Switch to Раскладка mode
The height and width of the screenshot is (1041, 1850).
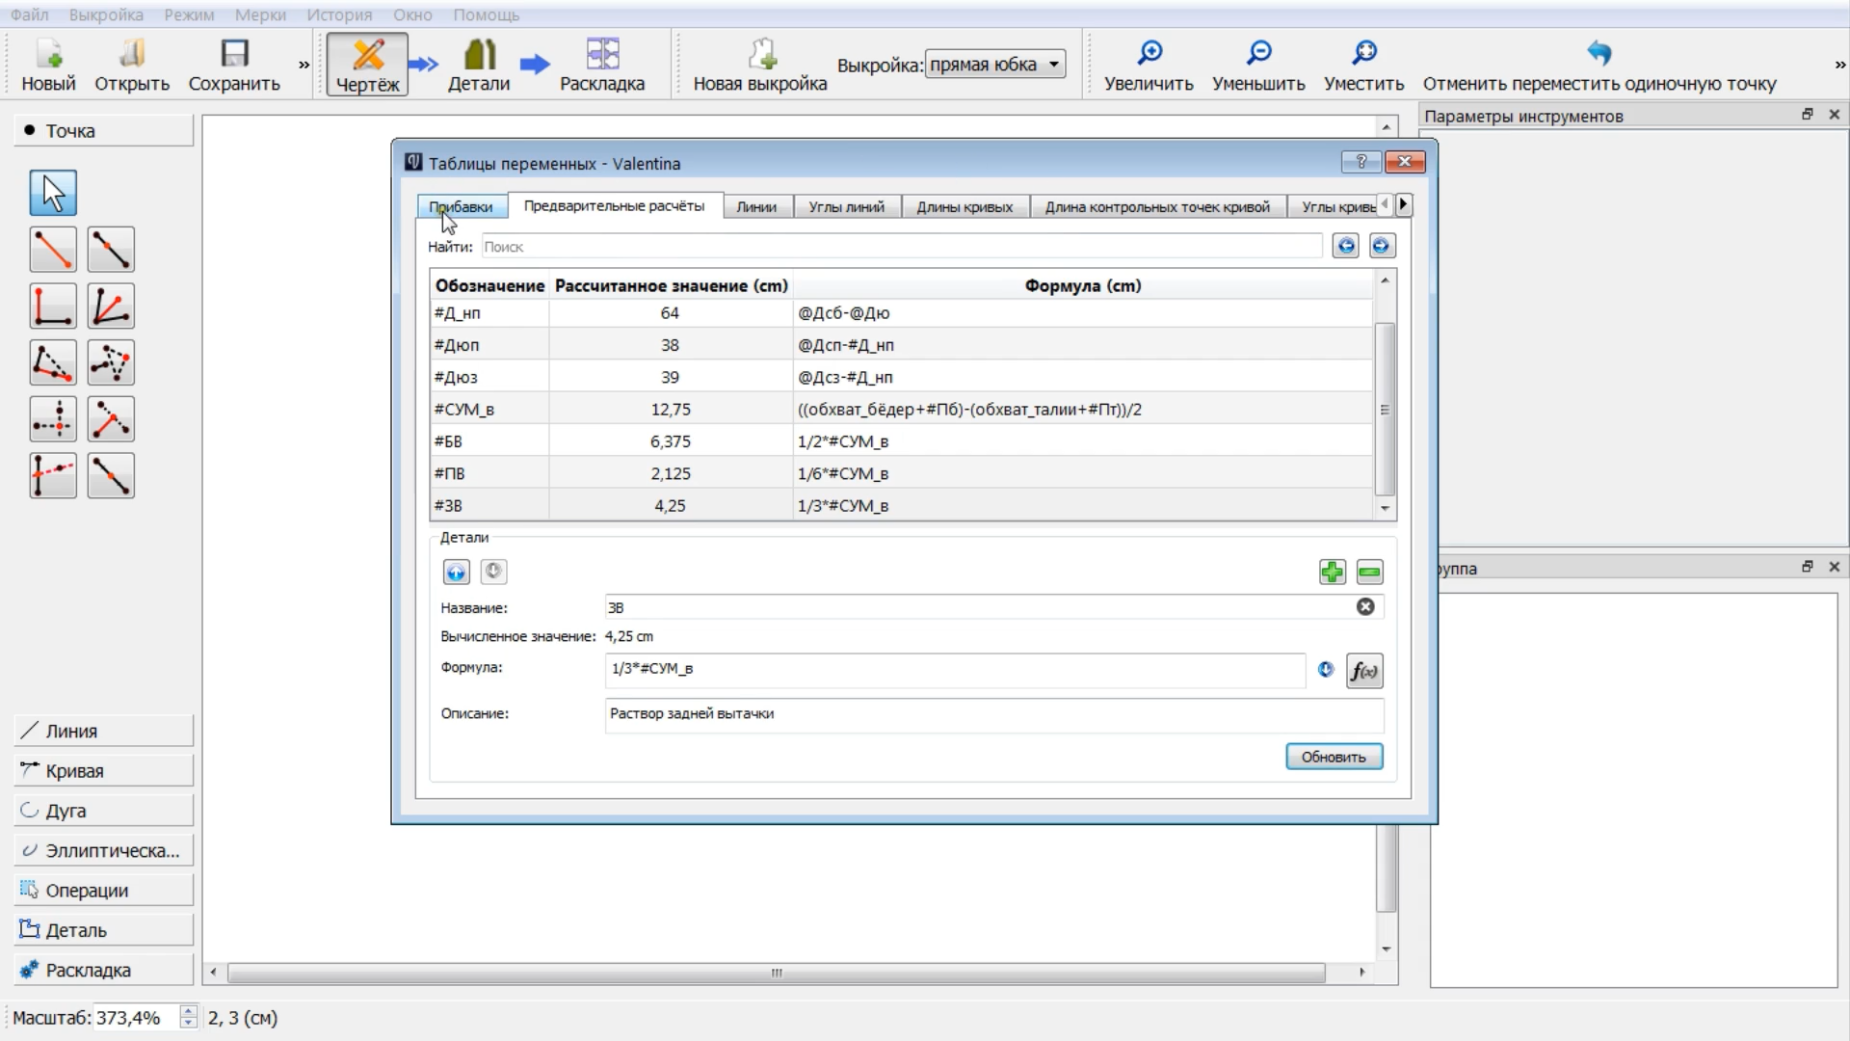tap(602, 65)
